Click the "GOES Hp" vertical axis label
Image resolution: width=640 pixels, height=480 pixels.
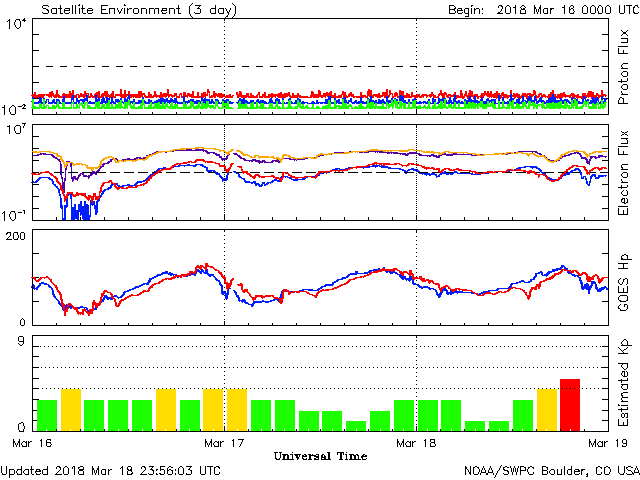pyautogui.click(x=623, y=282)
